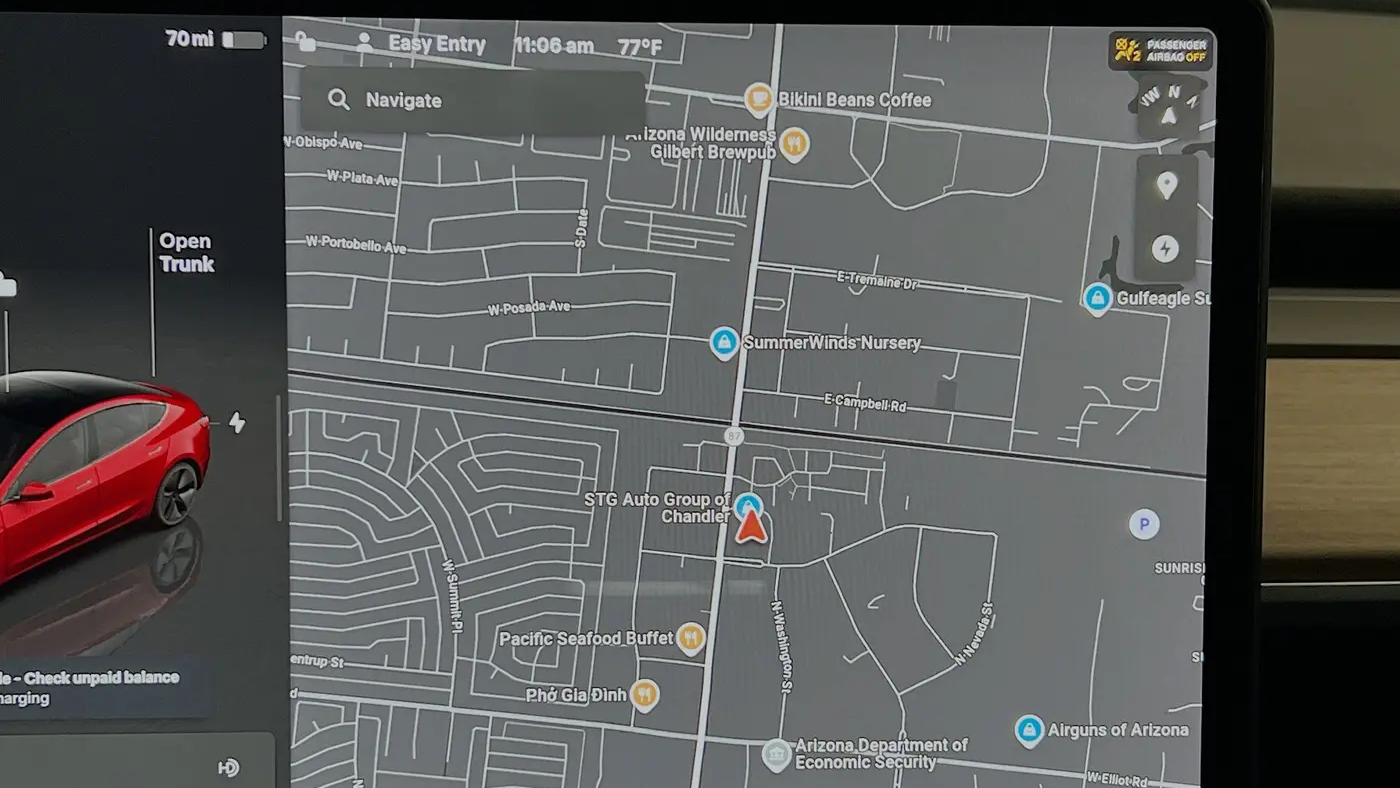Open the Easy Entry driver profile
Image resolution: width=1400 pixels, height=788 pixels.
[x=420, y=44]
